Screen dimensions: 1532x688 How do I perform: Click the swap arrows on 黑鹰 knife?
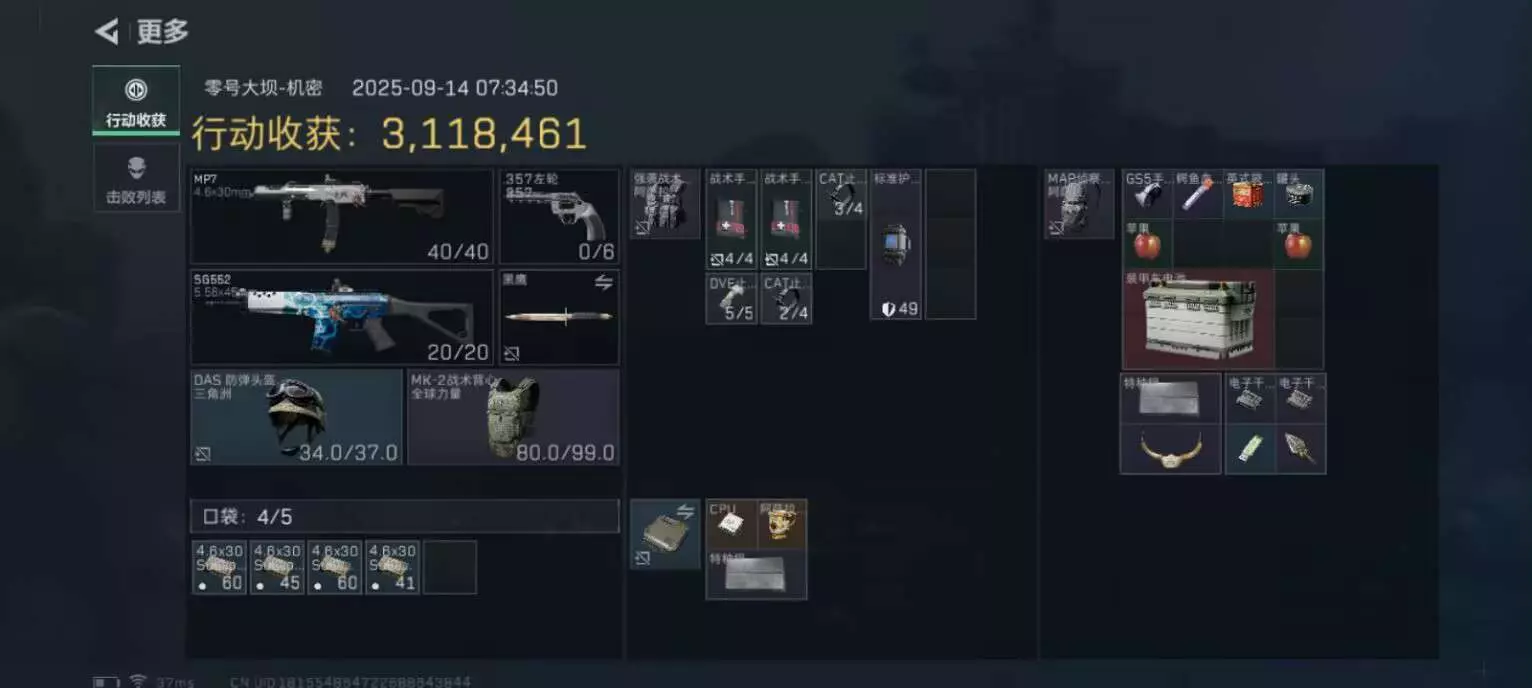click(603, 283)
